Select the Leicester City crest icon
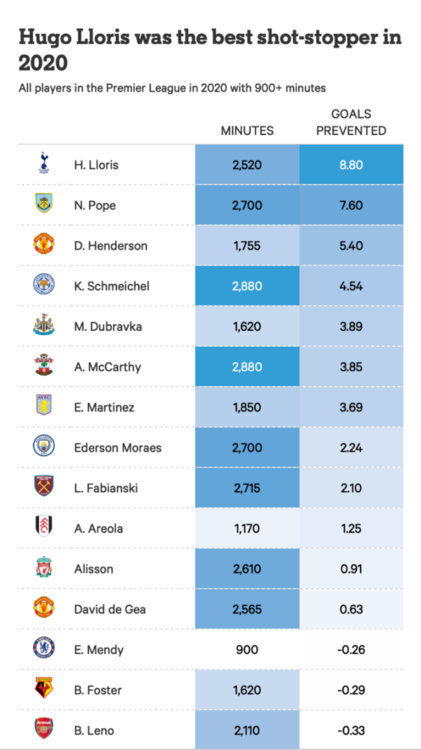This screenshot has height=750, width=421. 44,284
